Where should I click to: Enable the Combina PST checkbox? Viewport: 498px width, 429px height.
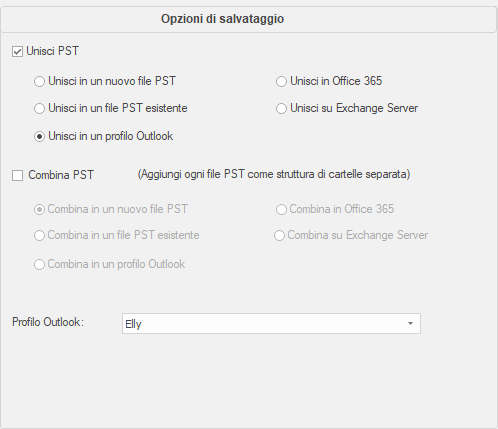coord(17,175)
